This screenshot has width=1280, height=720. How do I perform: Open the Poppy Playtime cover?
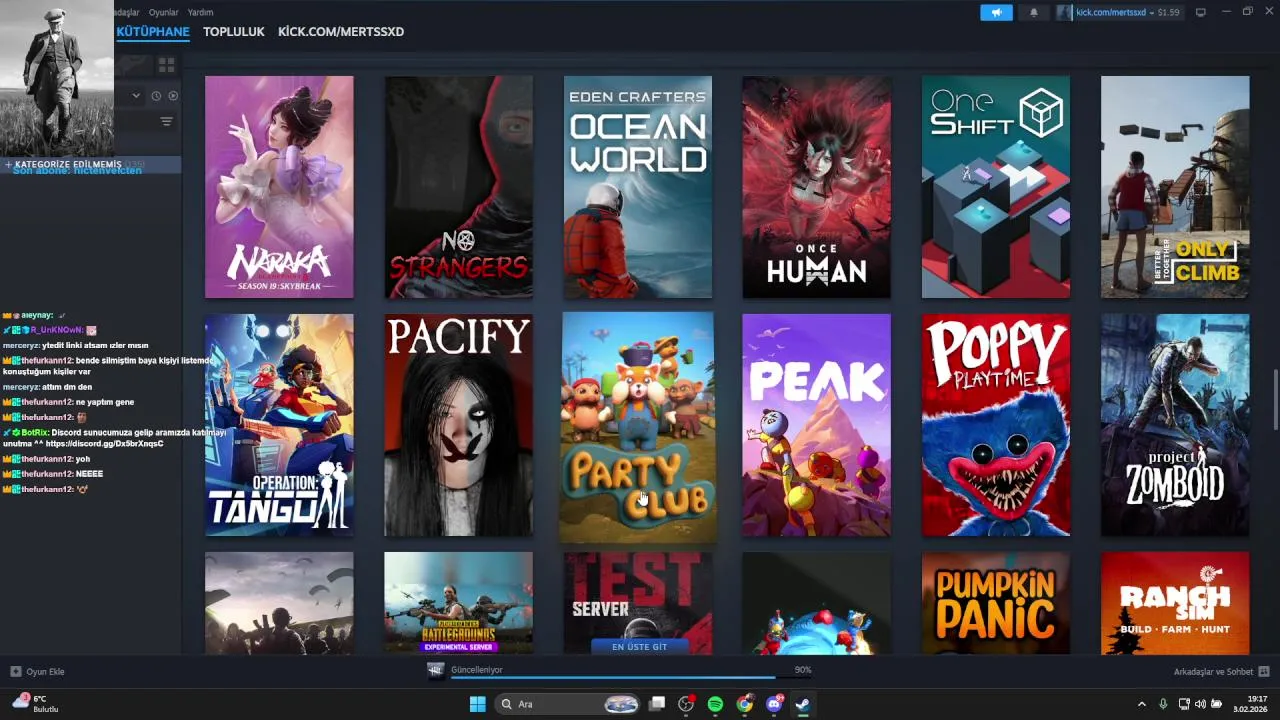(996, 425)
